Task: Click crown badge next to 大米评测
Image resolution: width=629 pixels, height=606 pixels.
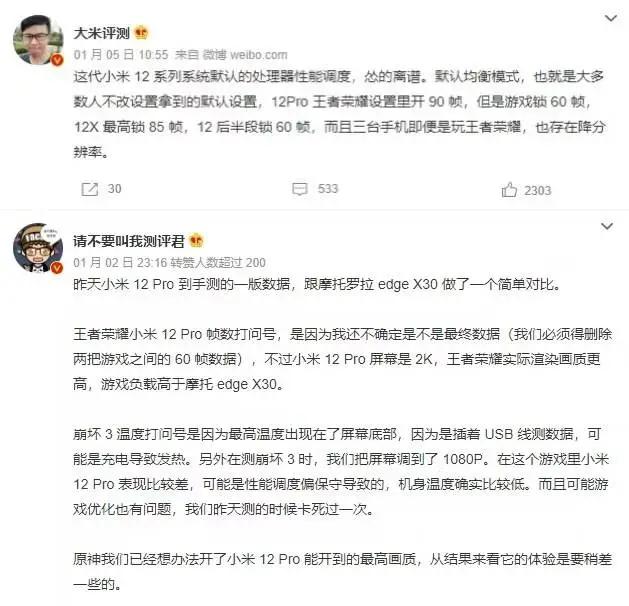Action: 141,32
